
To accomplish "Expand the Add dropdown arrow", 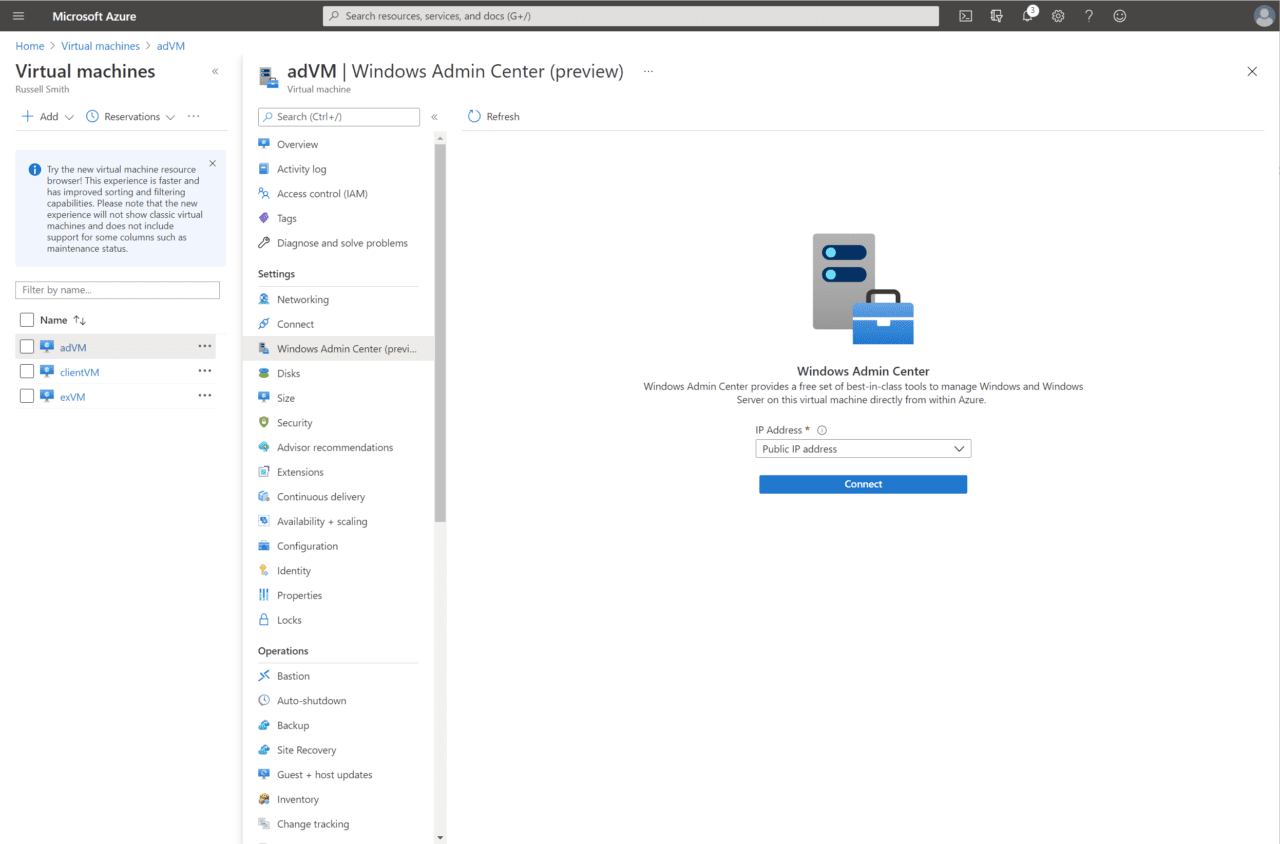I will [69, 117].
